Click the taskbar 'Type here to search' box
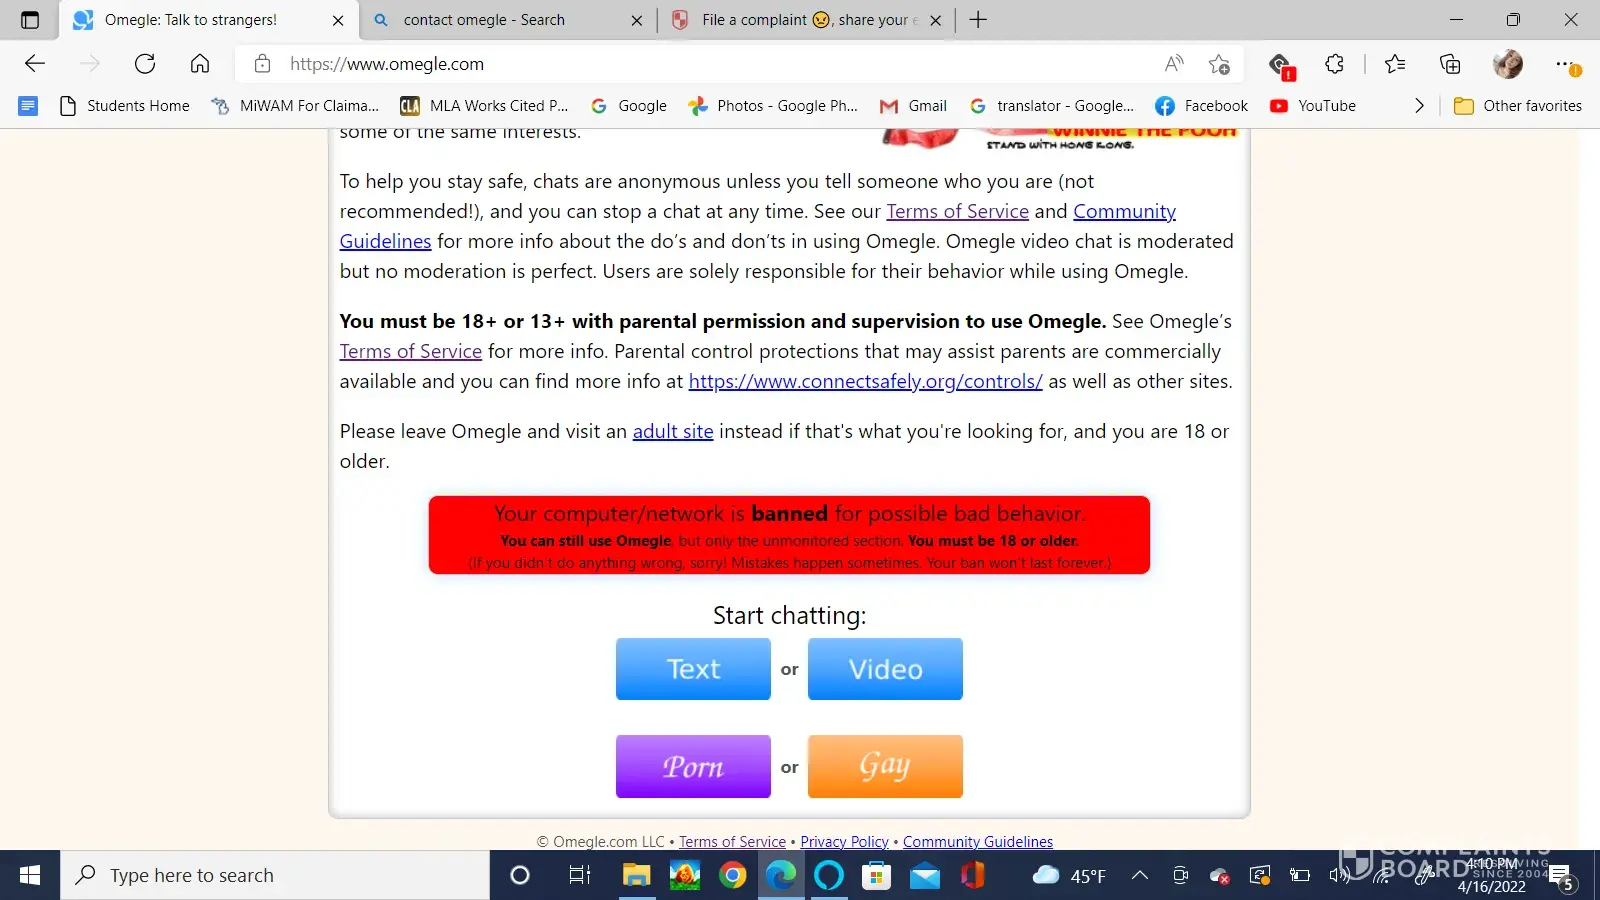This screenshot has height=900, width=1600. pyautogui.click(x=275, y=876)
